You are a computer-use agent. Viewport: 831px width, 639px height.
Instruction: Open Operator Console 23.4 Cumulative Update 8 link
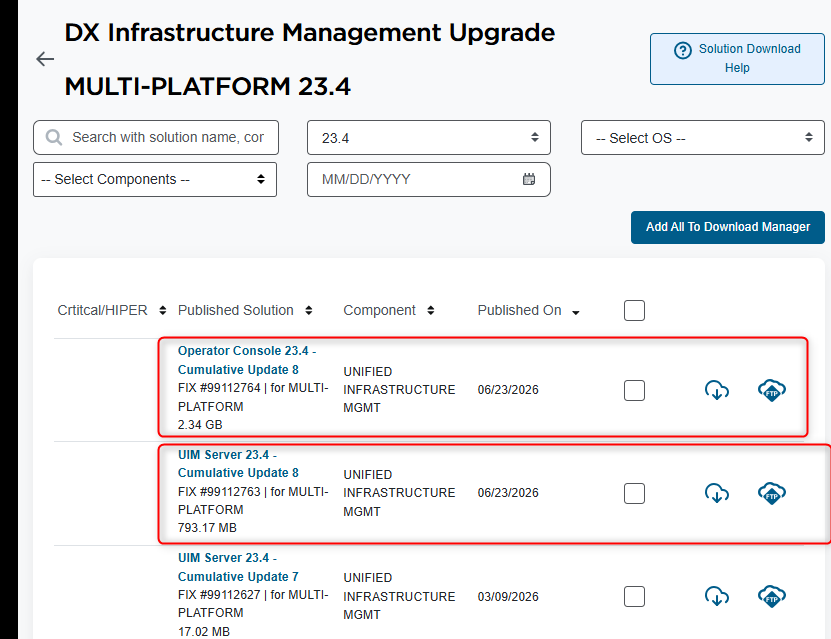(x=247, y=360)
